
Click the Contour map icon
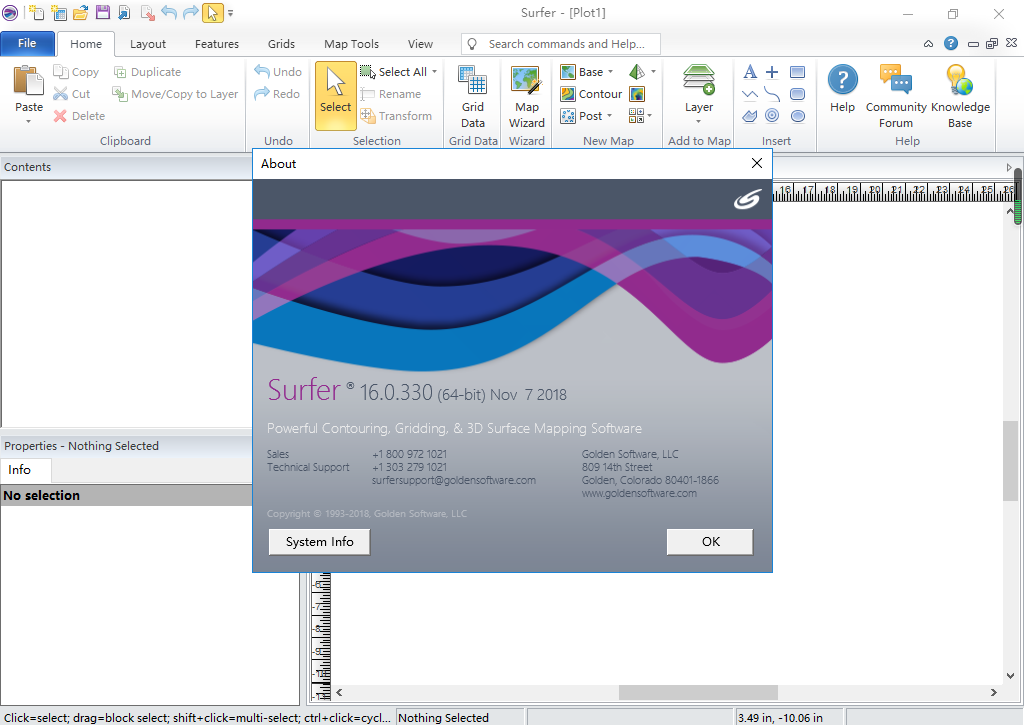568,94
